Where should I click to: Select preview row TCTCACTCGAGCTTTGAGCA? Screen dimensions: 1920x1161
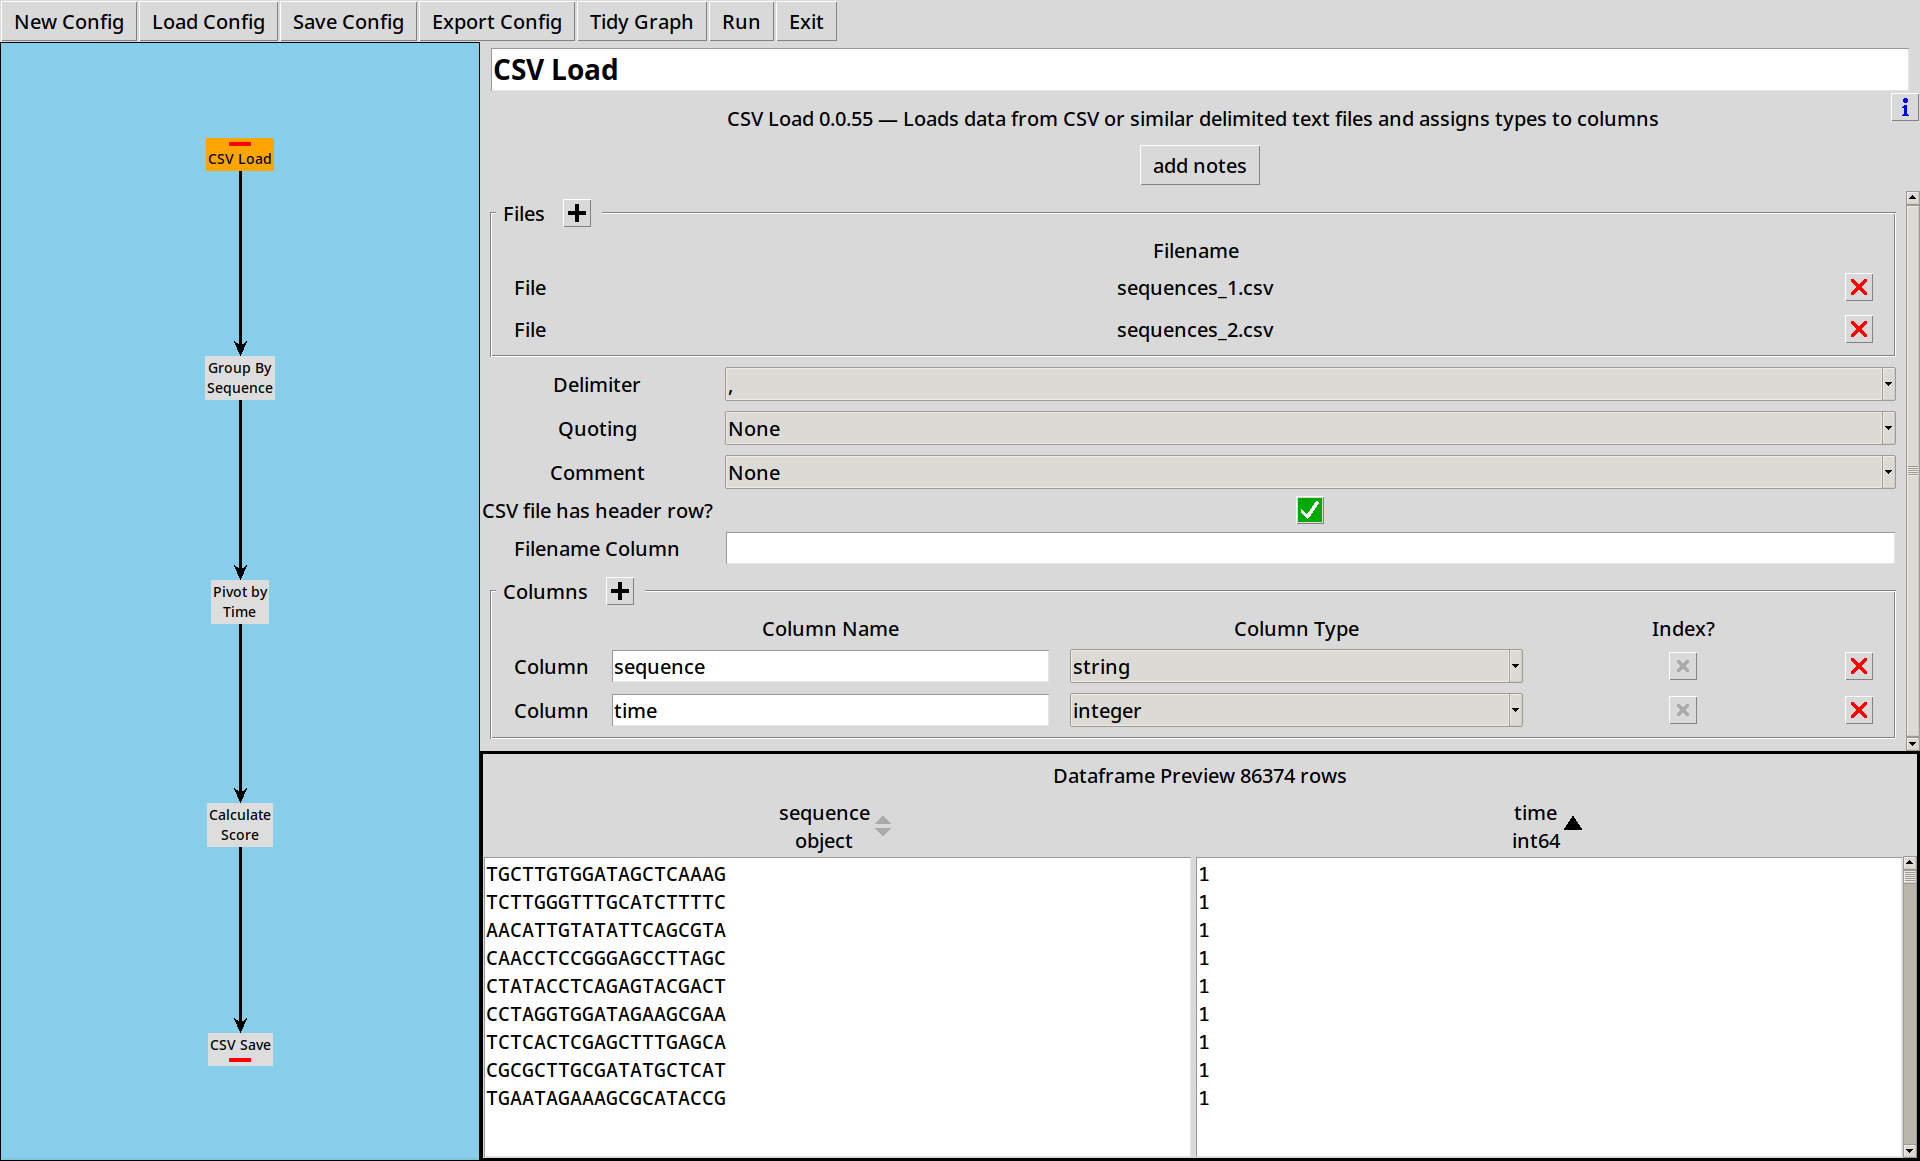[x=606, y=1042]
